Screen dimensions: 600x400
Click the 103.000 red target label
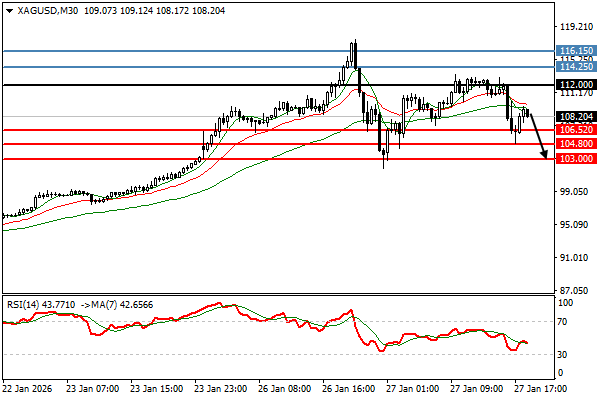pos(577,159)
